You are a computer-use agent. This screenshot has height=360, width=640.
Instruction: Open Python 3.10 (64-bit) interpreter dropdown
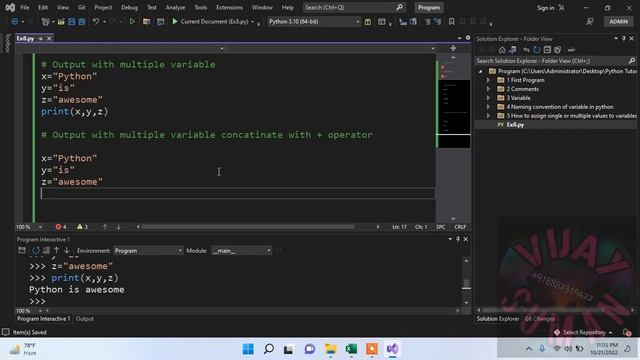tap(314, 22)
